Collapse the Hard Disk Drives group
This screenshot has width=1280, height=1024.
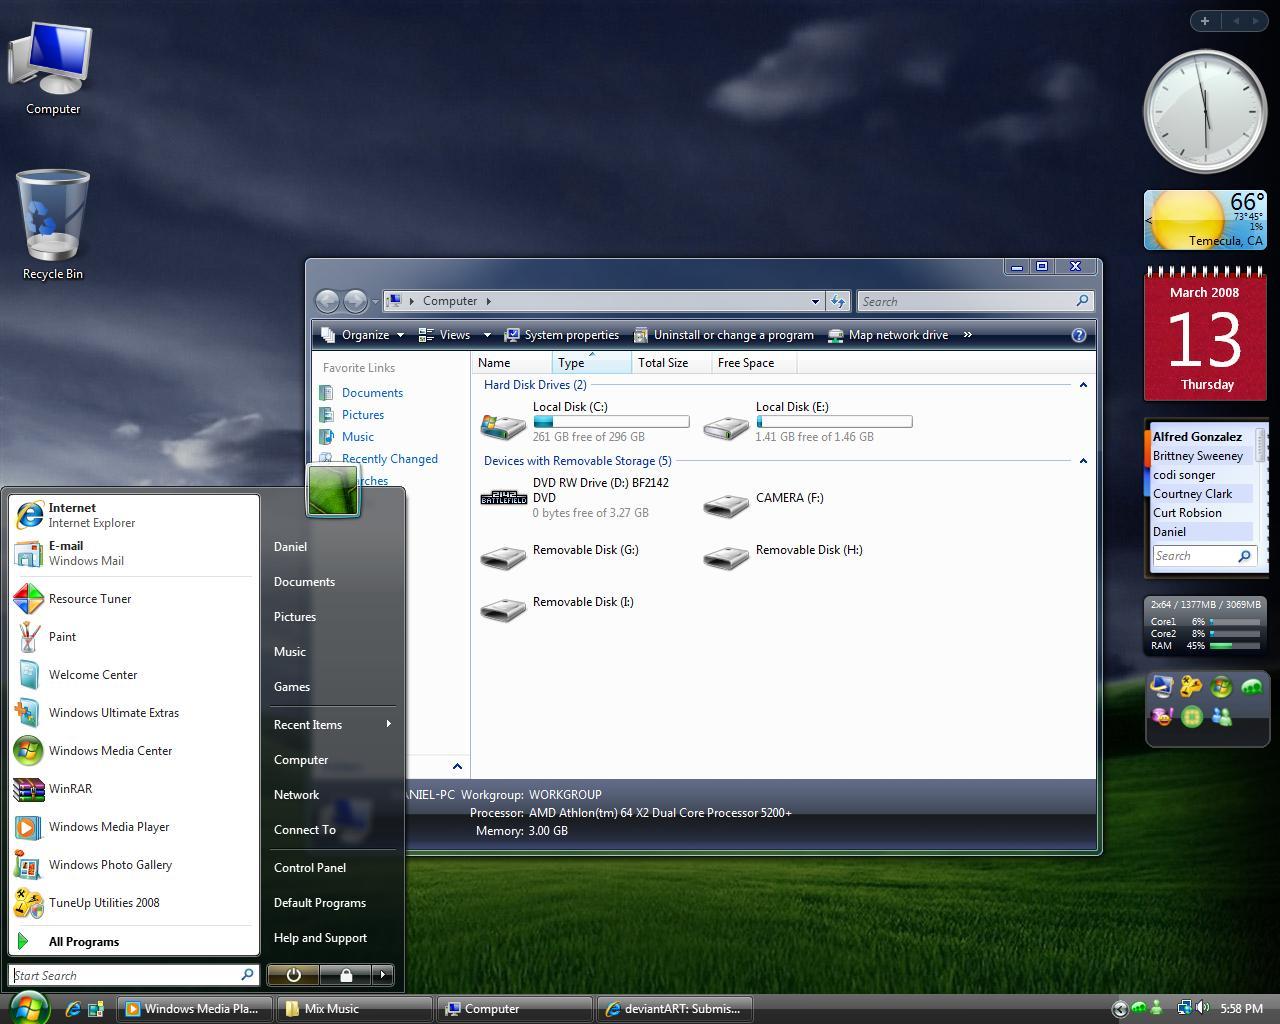coord(1083,385)
